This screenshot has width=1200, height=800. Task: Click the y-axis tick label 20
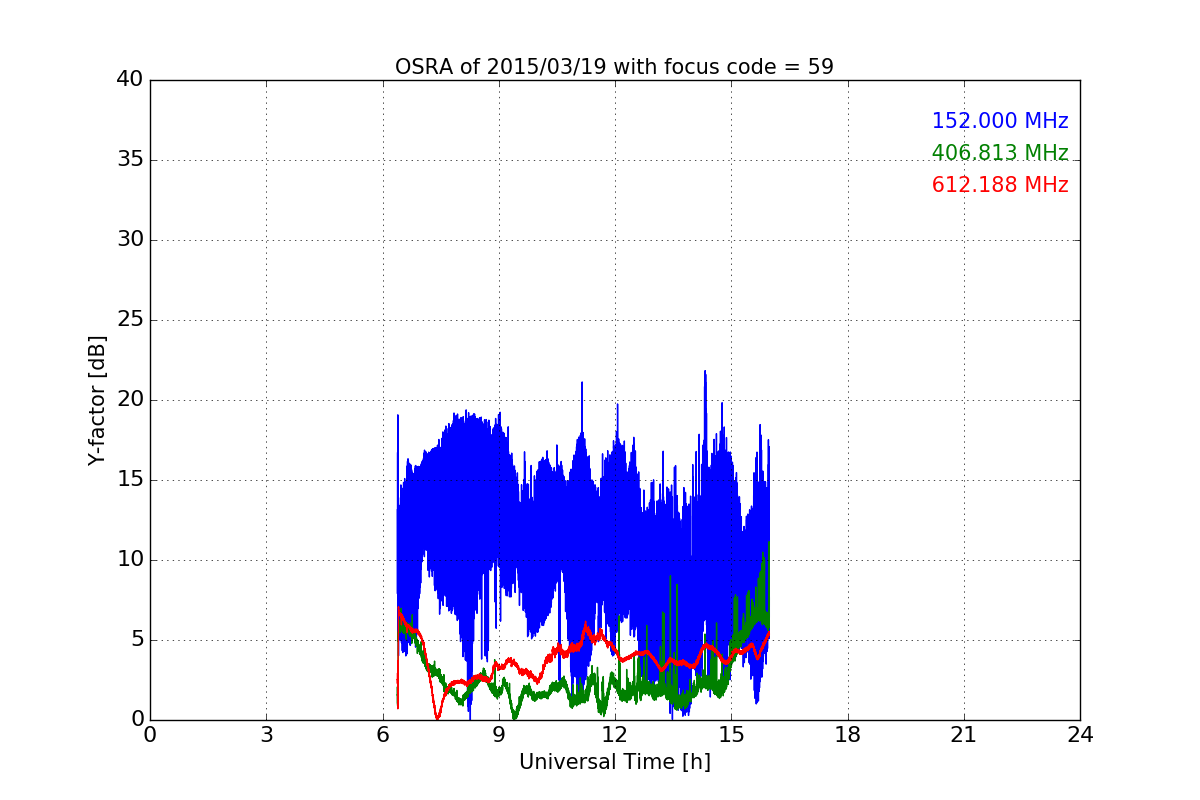[130, 400]
